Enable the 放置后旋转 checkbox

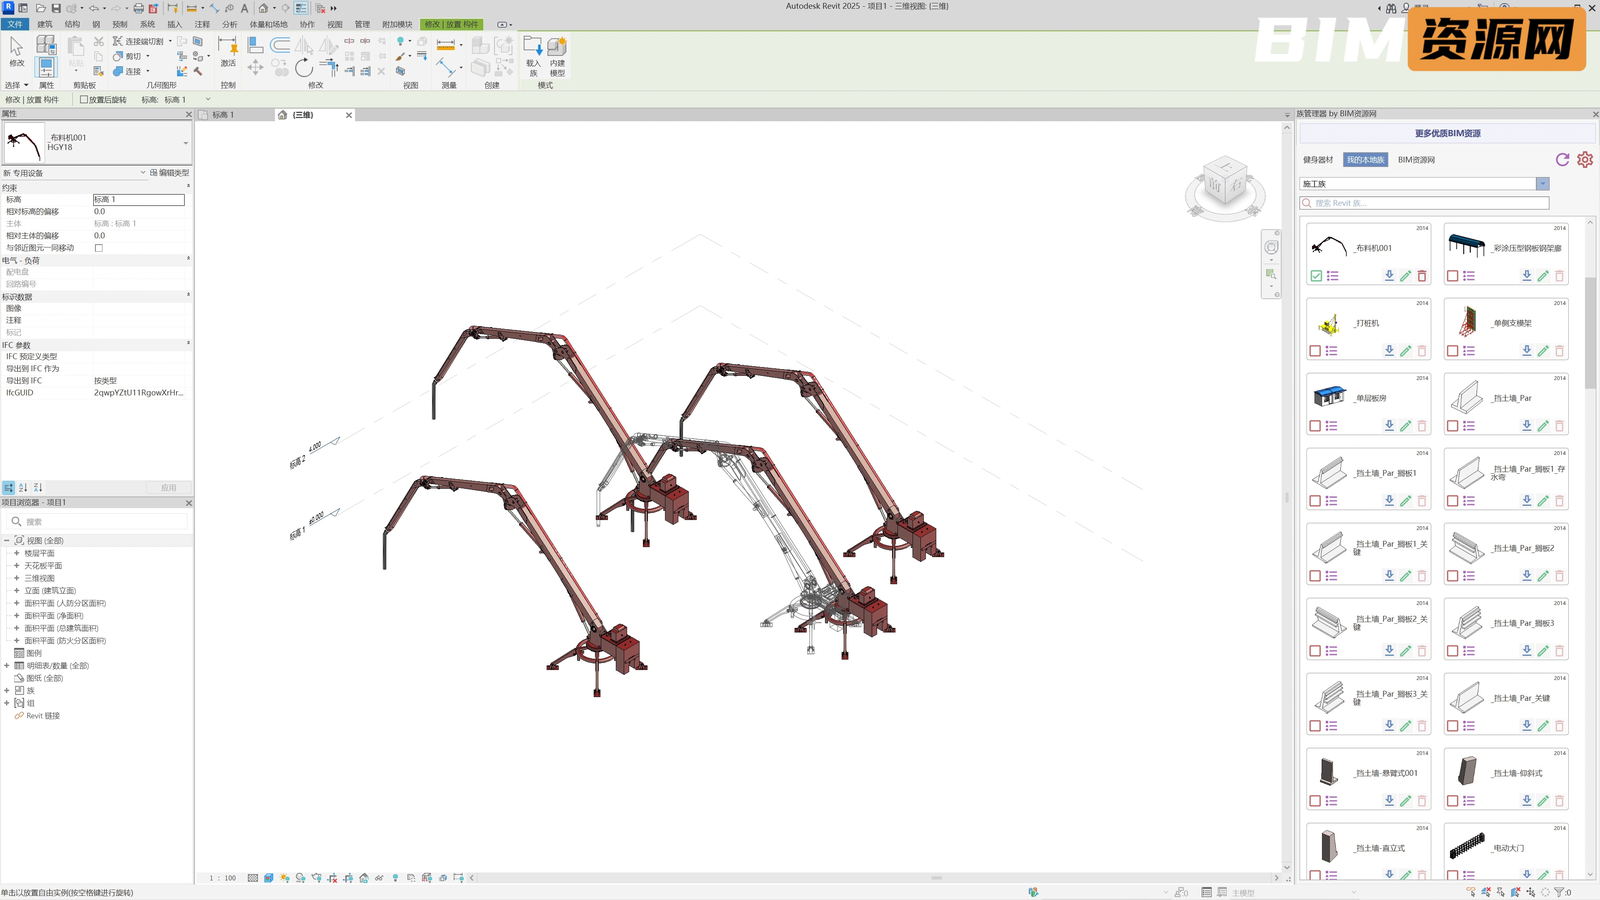(84, 100)
